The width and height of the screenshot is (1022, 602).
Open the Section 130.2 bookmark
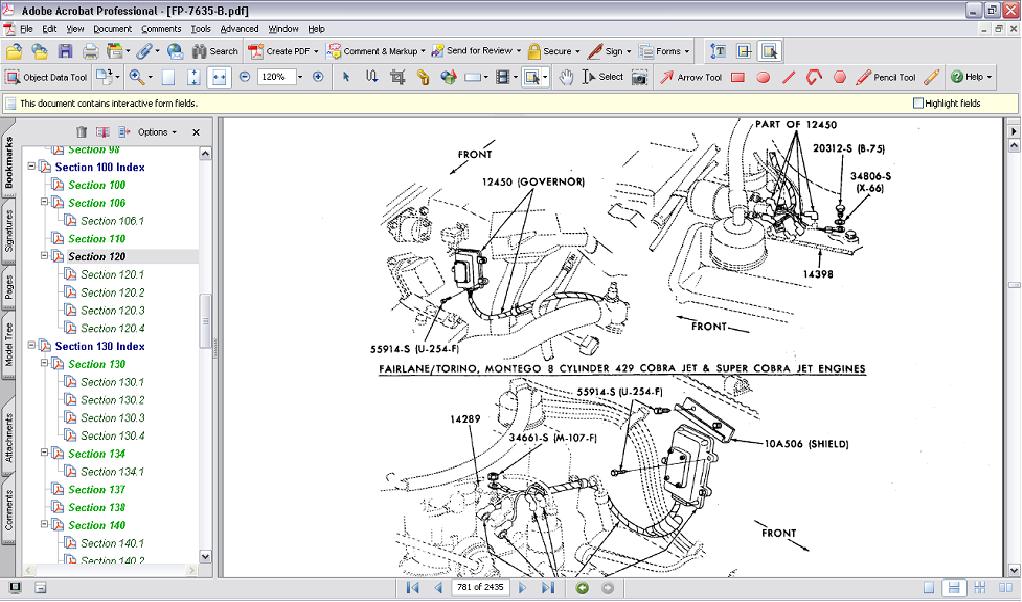(x=112, y=400)
